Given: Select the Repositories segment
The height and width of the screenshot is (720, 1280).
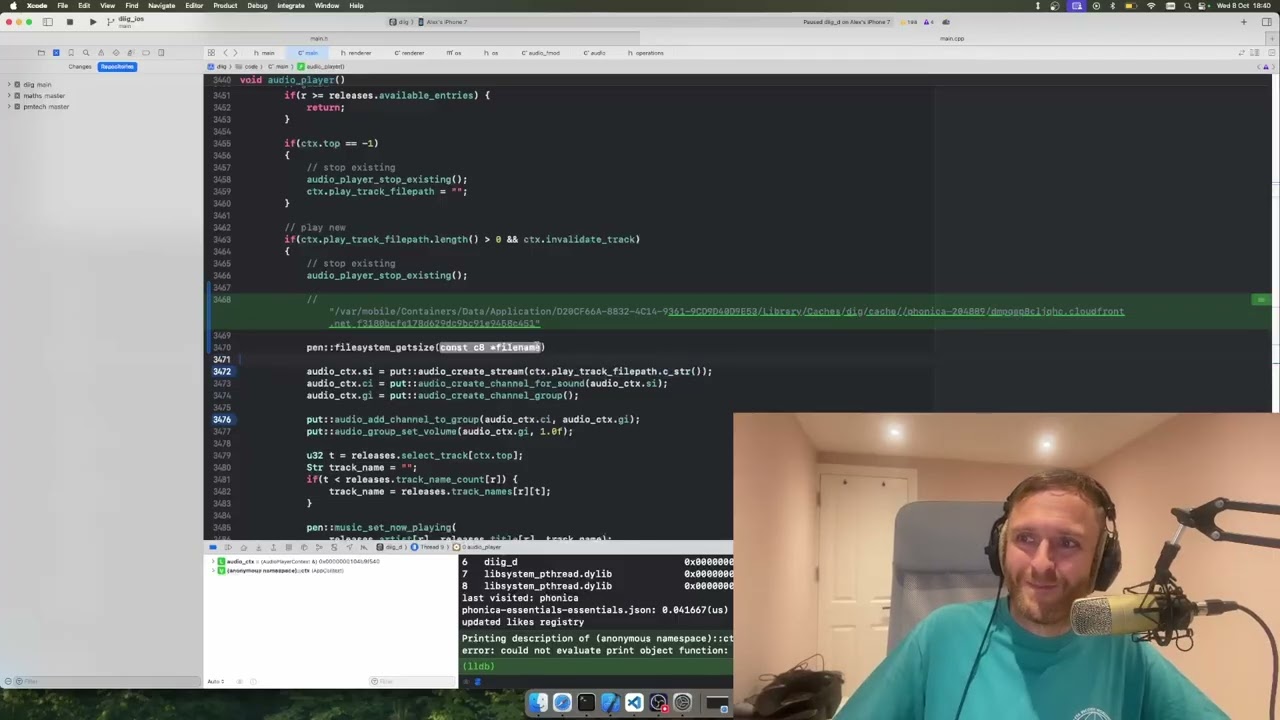Looking at the screenshot, I should tap(117, 66).
